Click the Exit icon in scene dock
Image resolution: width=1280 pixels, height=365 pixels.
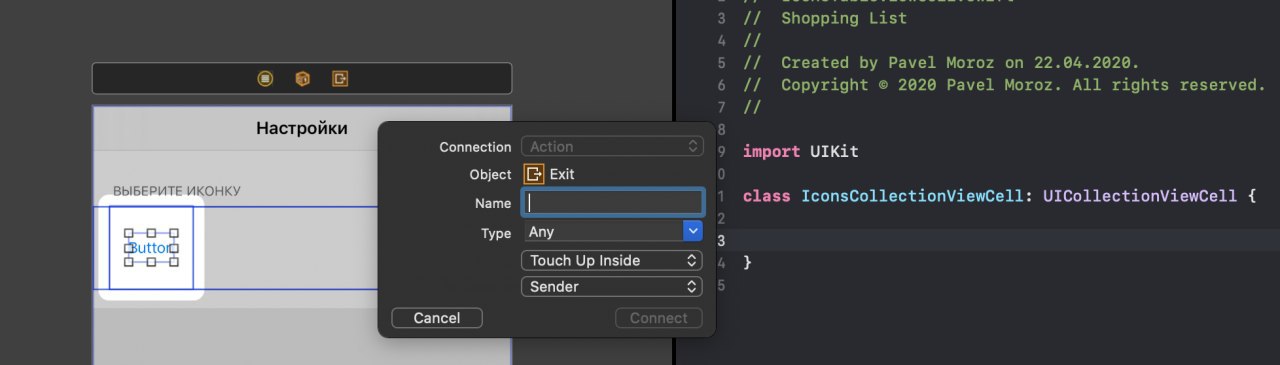coord(340,78)
